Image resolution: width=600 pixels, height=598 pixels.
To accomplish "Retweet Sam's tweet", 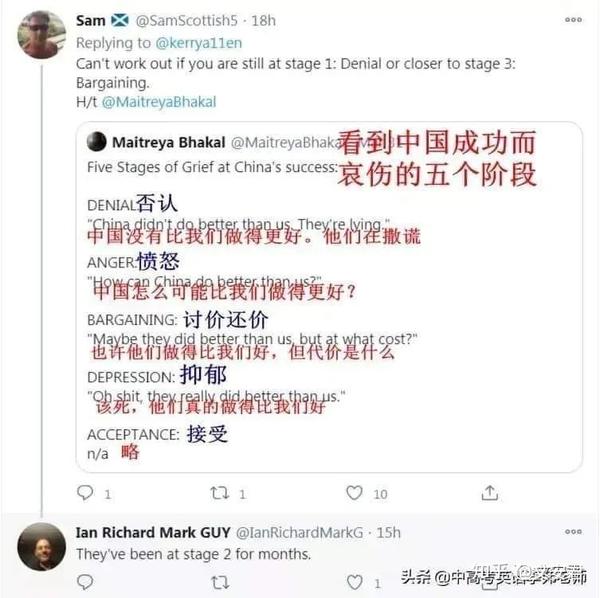I will click(x=220, y=493).
